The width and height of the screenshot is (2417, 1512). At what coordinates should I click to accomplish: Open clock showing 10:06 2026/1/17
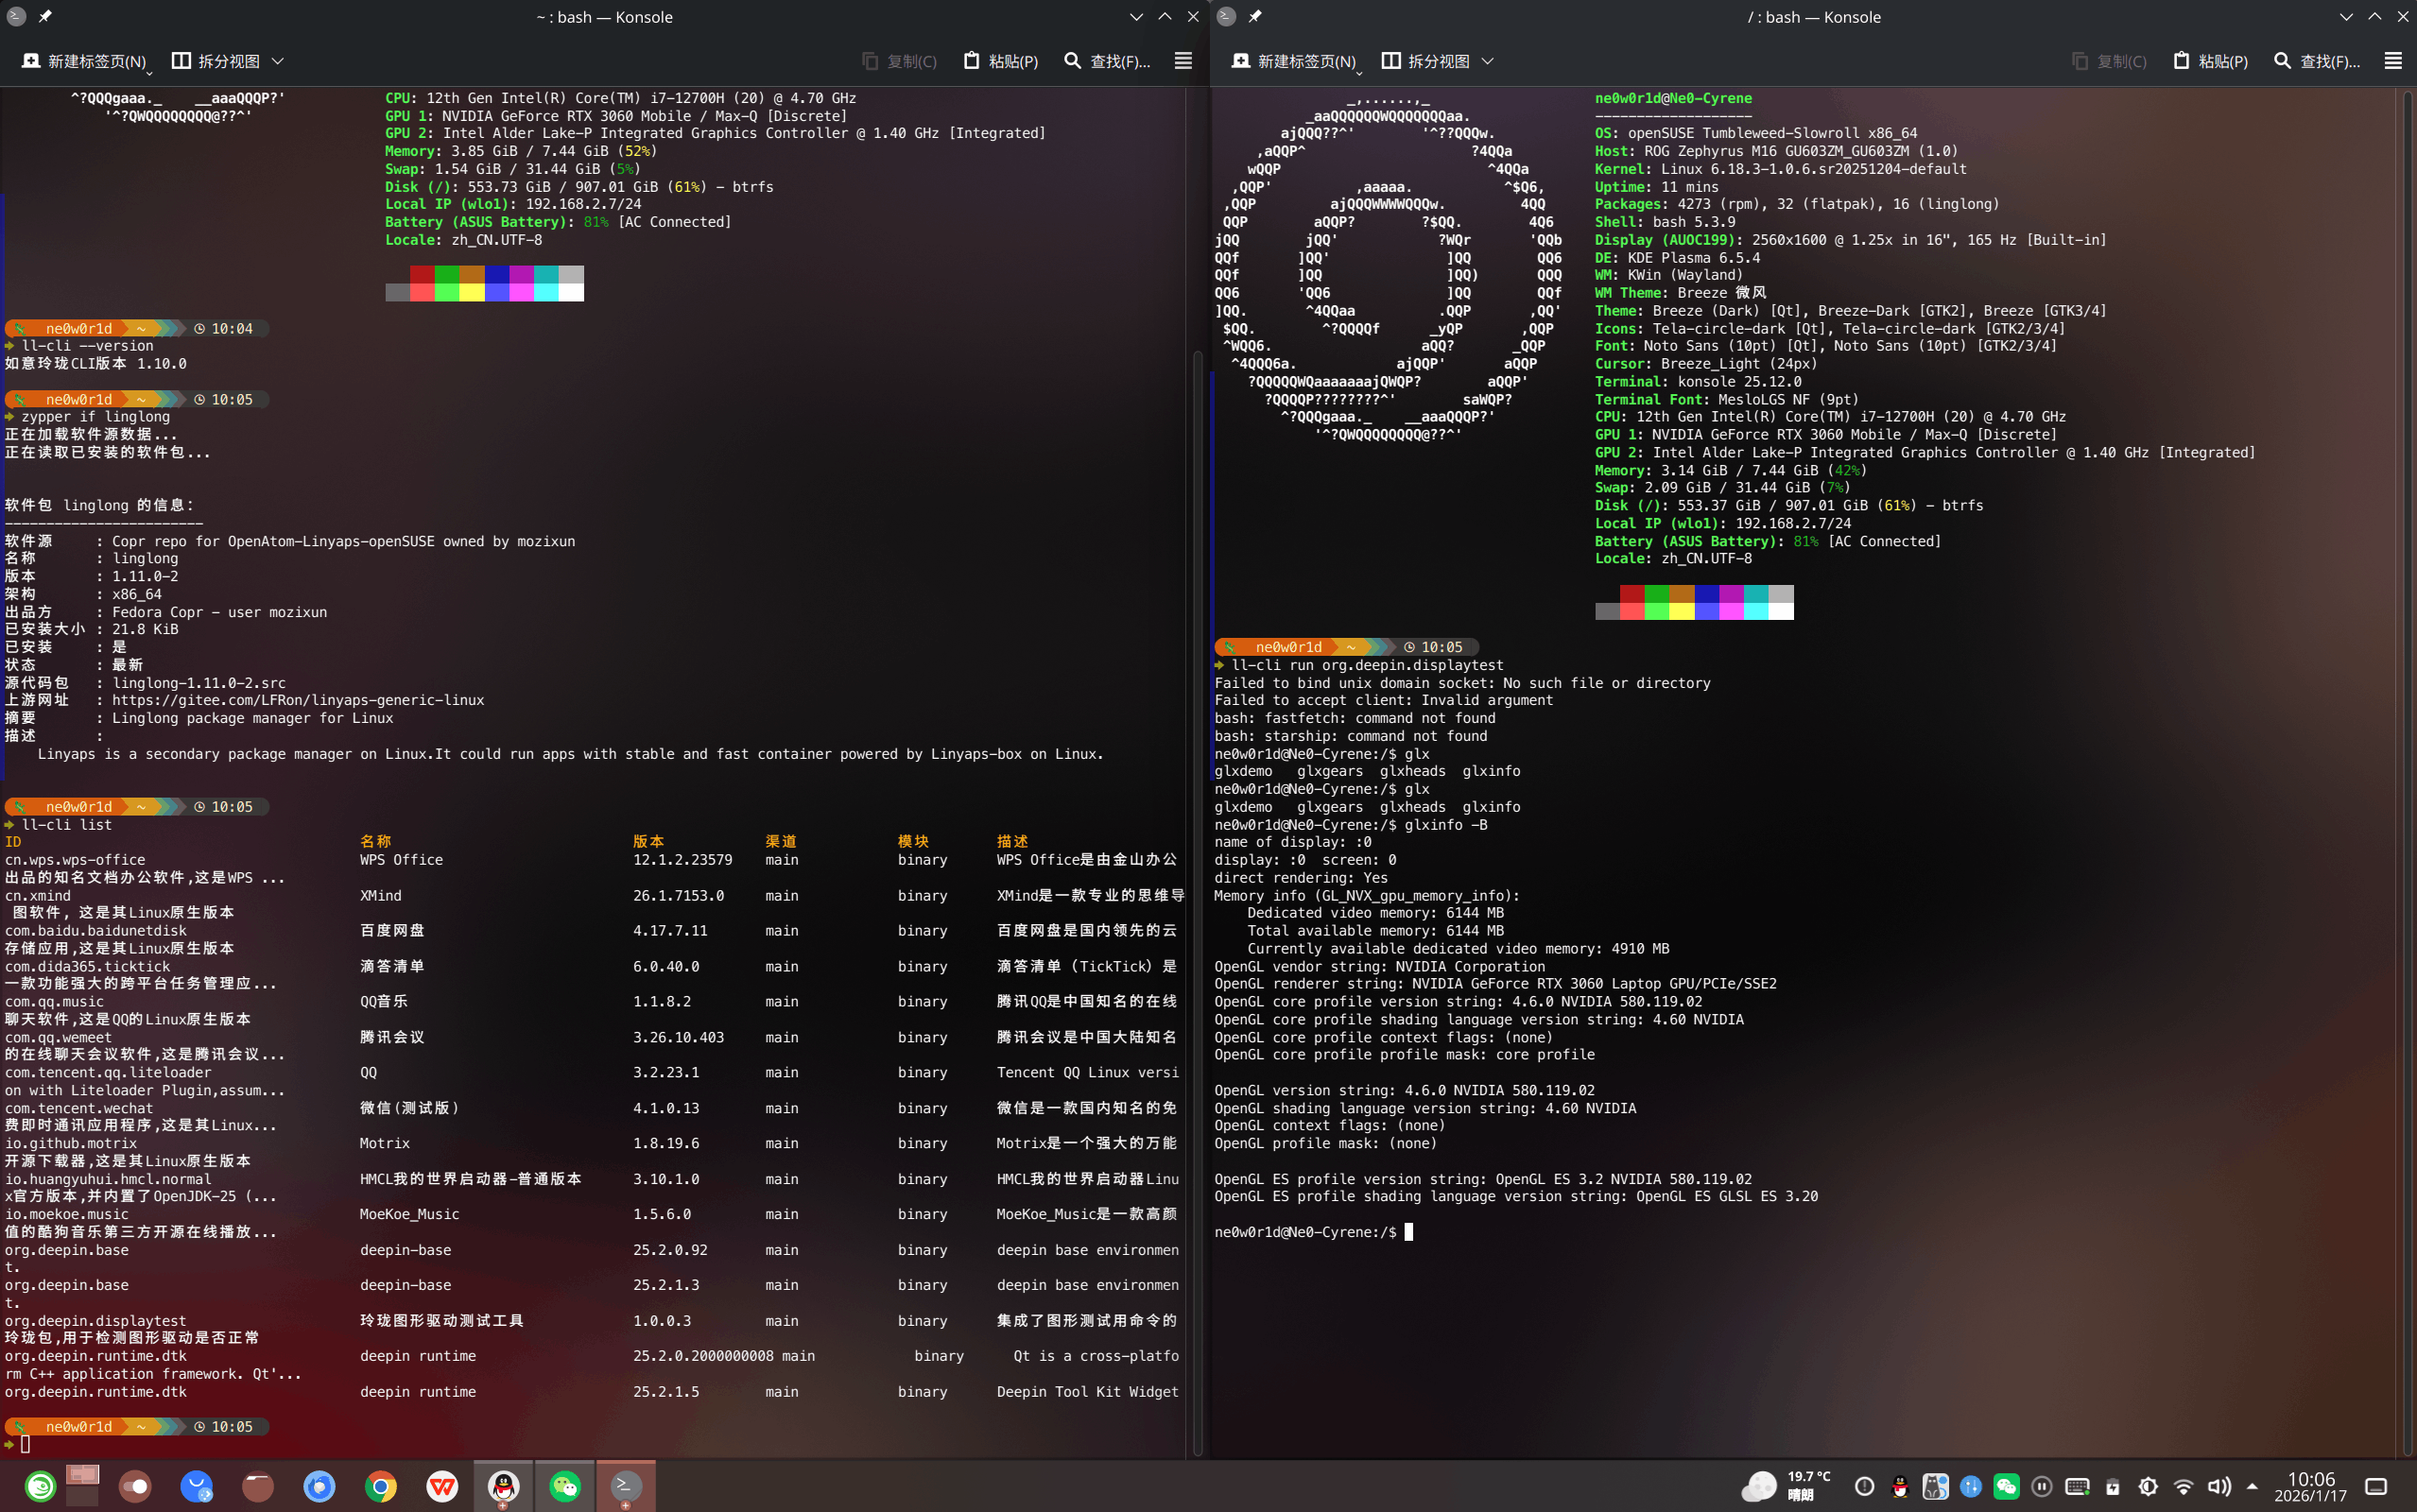tap(2311, 1486)
